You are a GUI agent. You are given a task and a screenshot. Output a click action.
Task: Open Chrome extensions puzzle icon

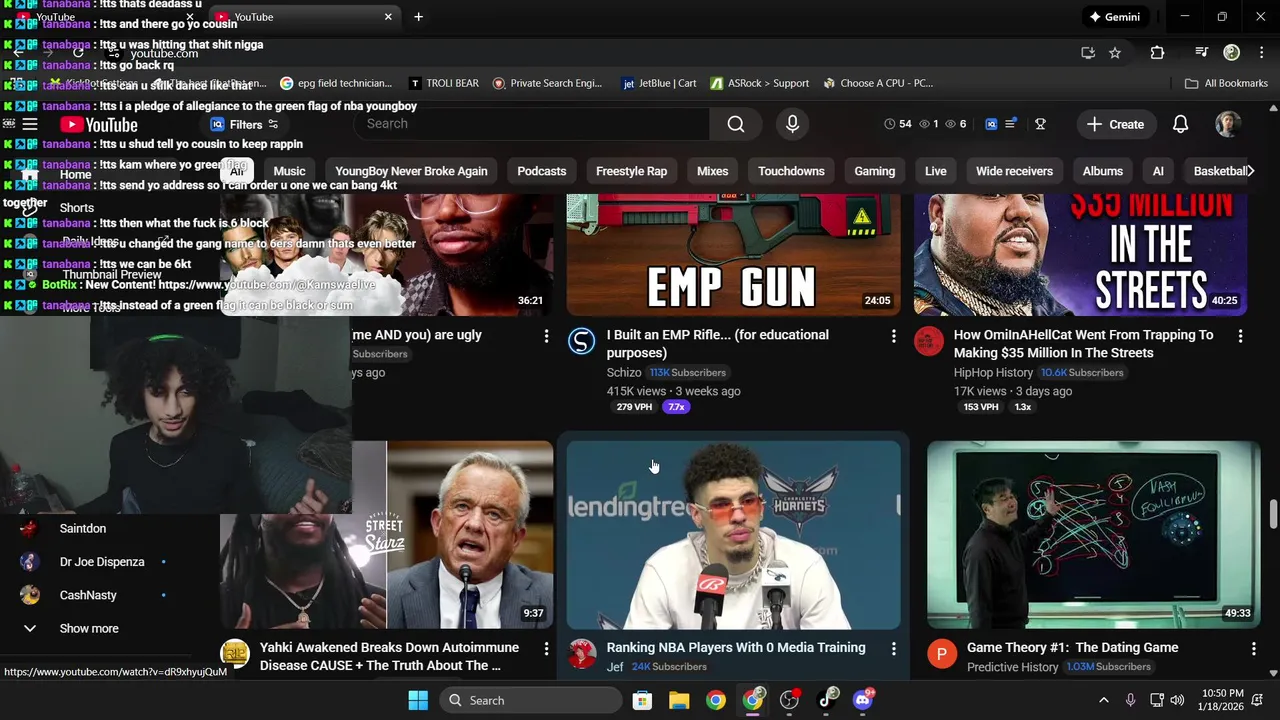tap(1157, 52)
